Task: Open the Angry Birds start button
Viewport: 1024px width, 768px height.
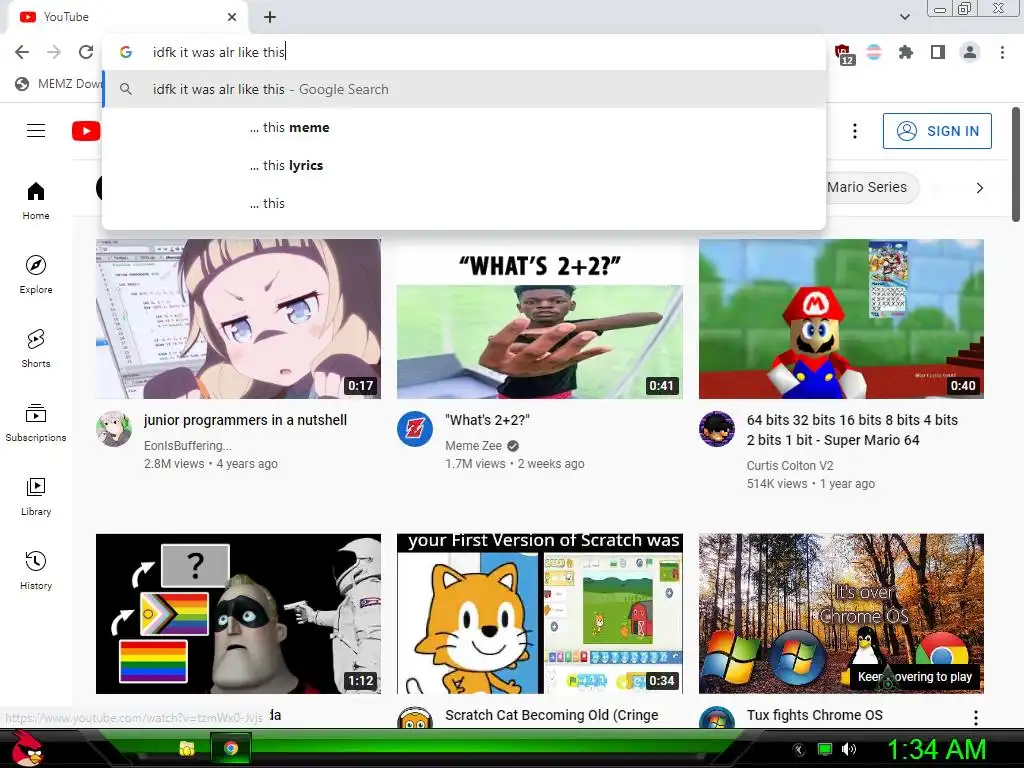Action: 29,748
